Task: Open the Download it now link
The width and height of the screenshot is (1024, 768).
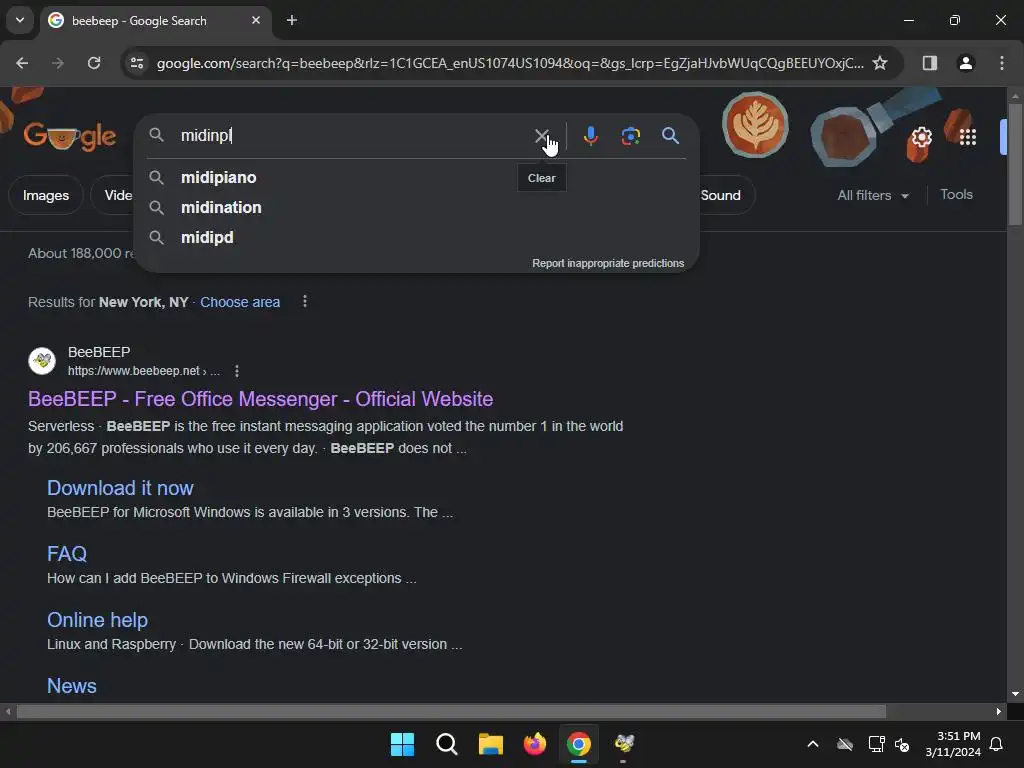Action: tap(120, 488)
